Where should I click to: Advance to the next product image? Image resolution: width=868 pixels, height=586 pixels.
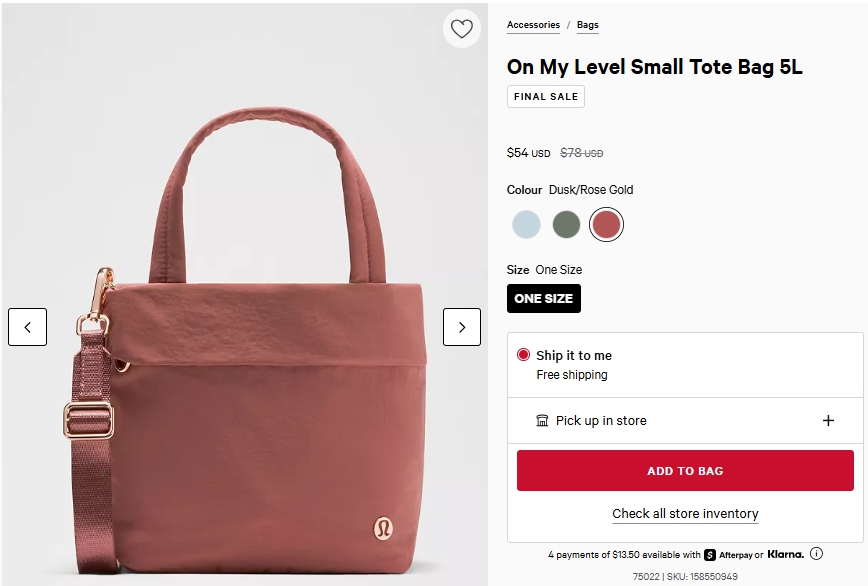462,327
